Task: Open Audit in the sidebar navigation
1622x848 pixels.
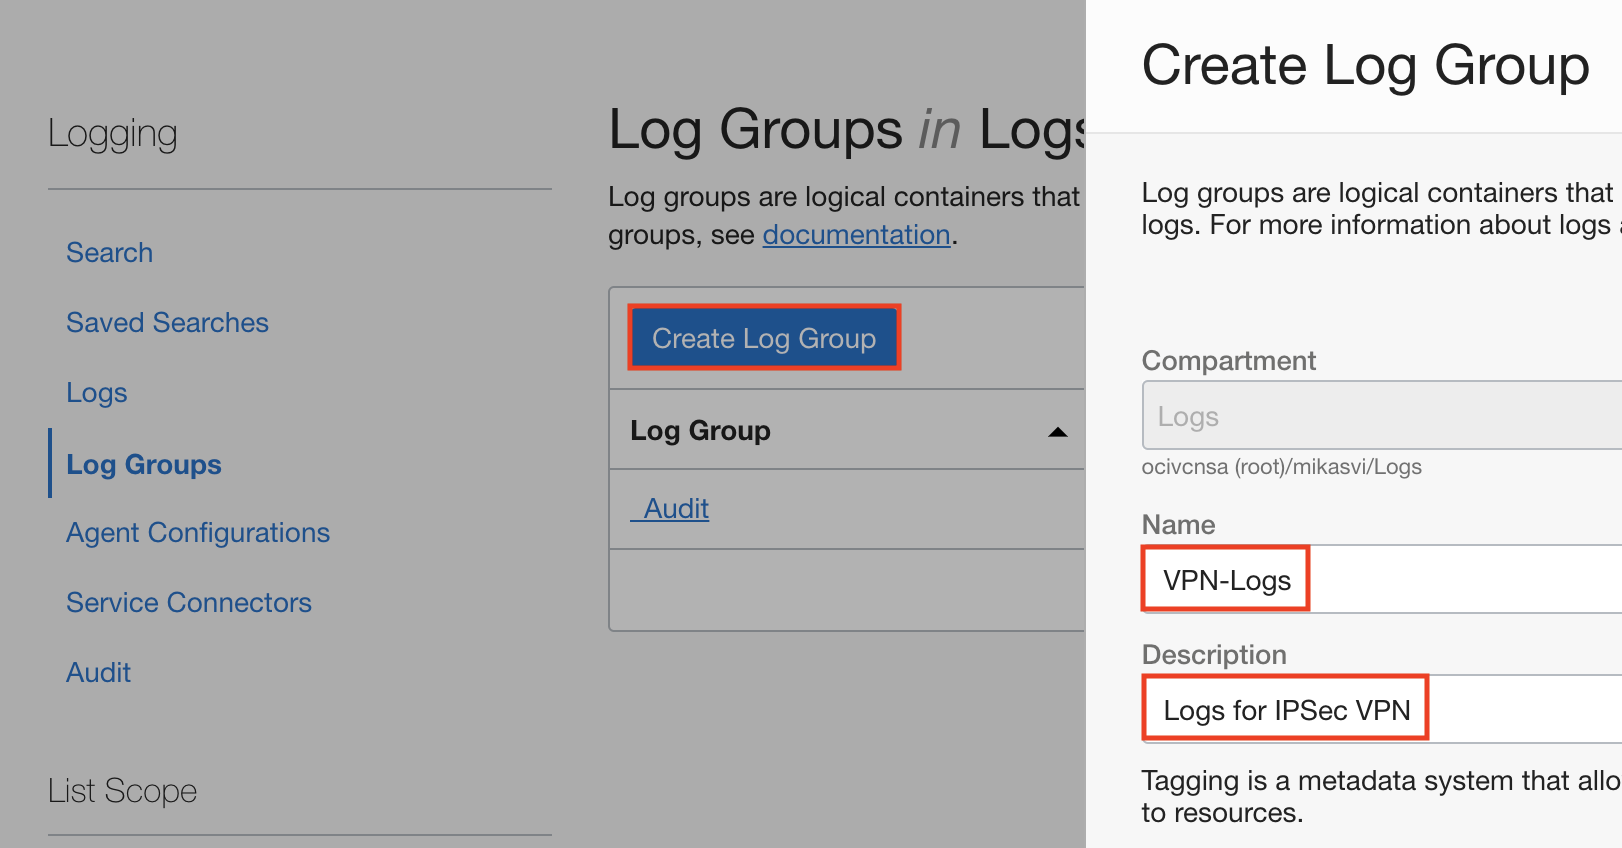Action: pos(98,673)
